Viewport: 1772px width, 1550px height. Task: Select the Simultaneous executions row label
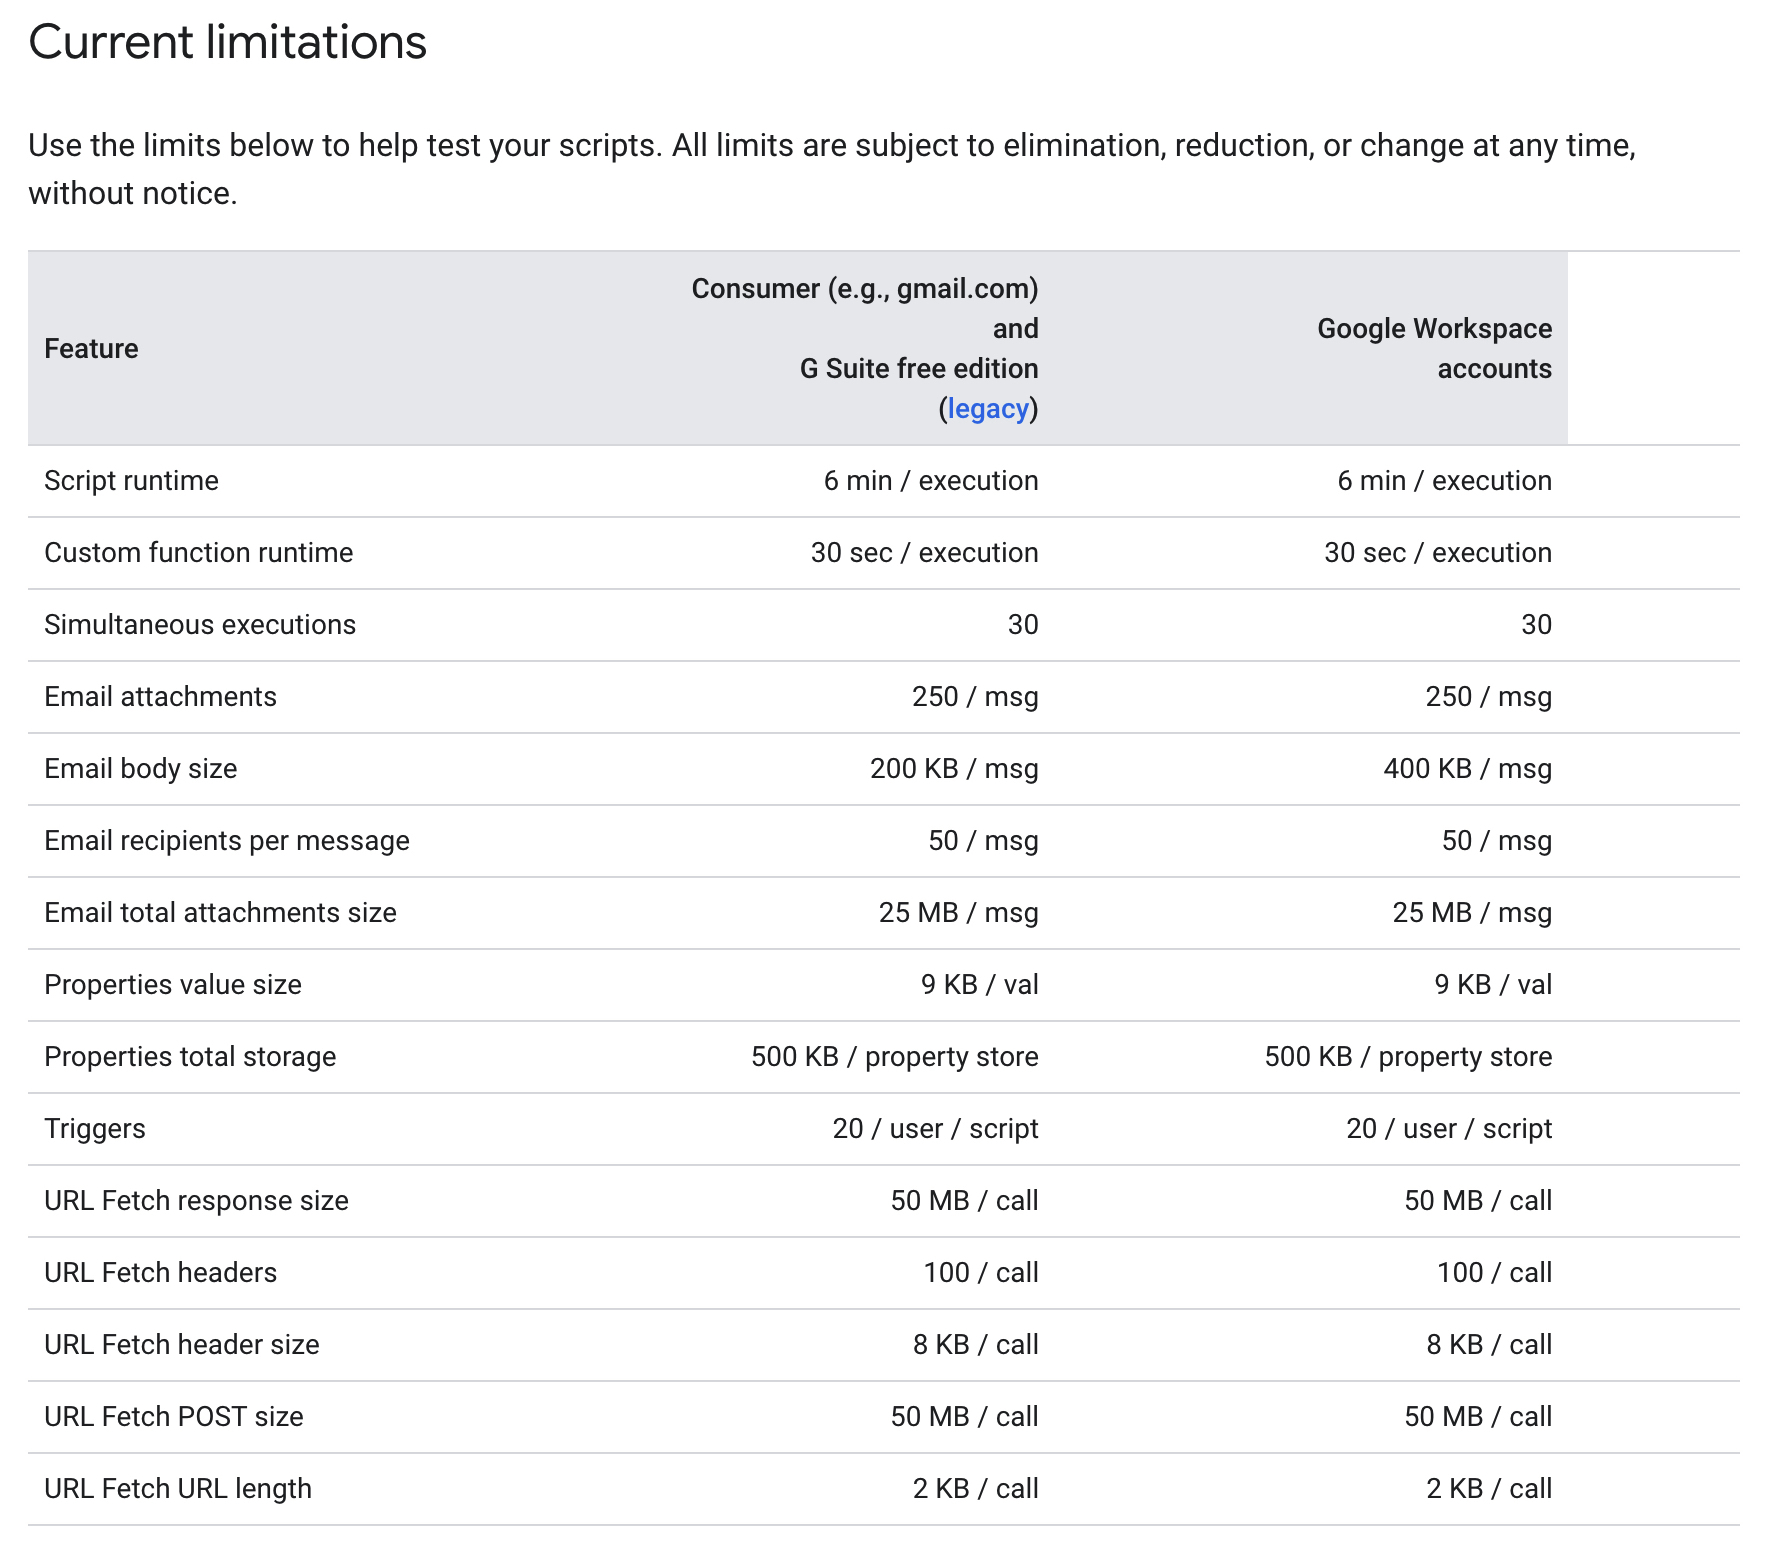(x=200, y=625)
